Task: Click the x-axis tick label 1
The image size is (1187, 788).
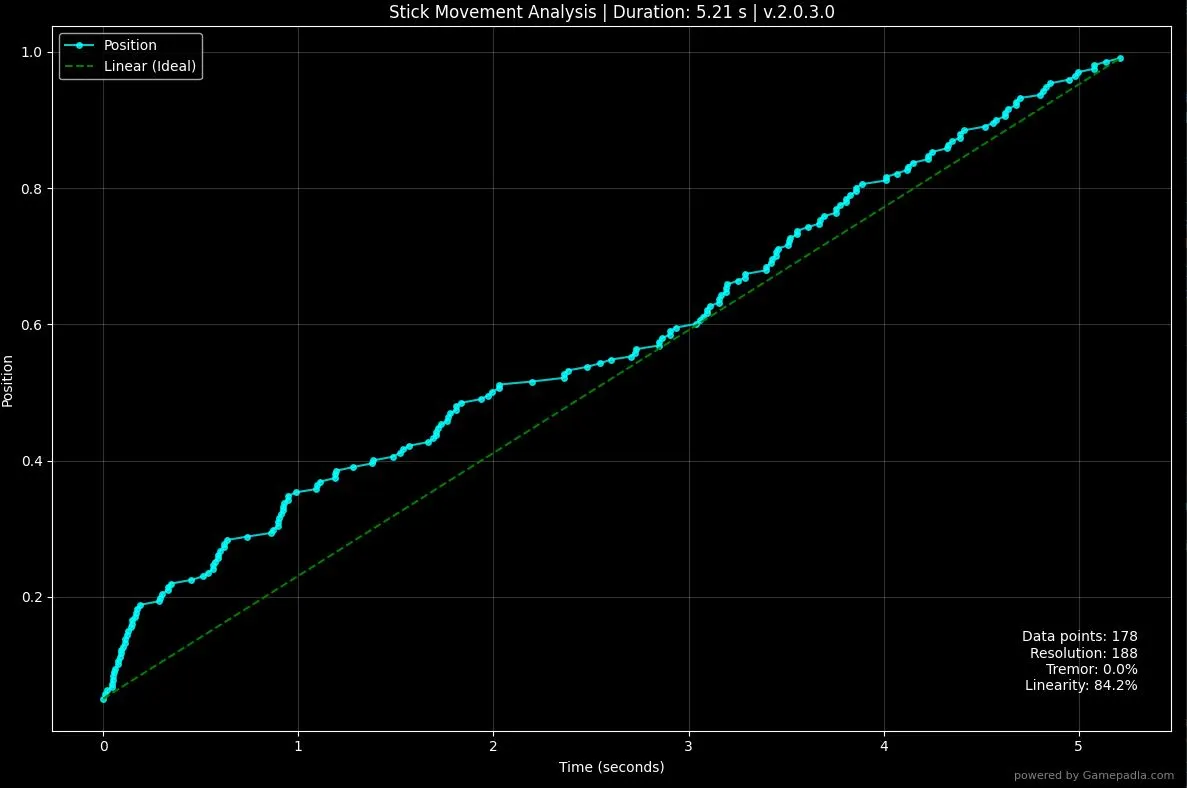Action: tap(298, 746)
